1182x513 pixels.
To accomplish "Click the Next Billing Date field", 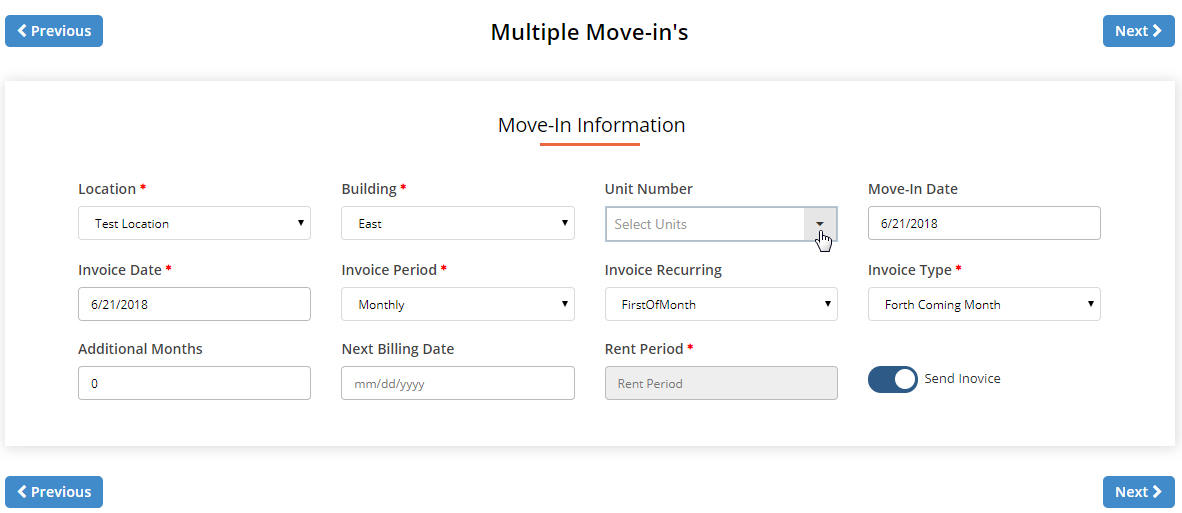I will point(458,383).
